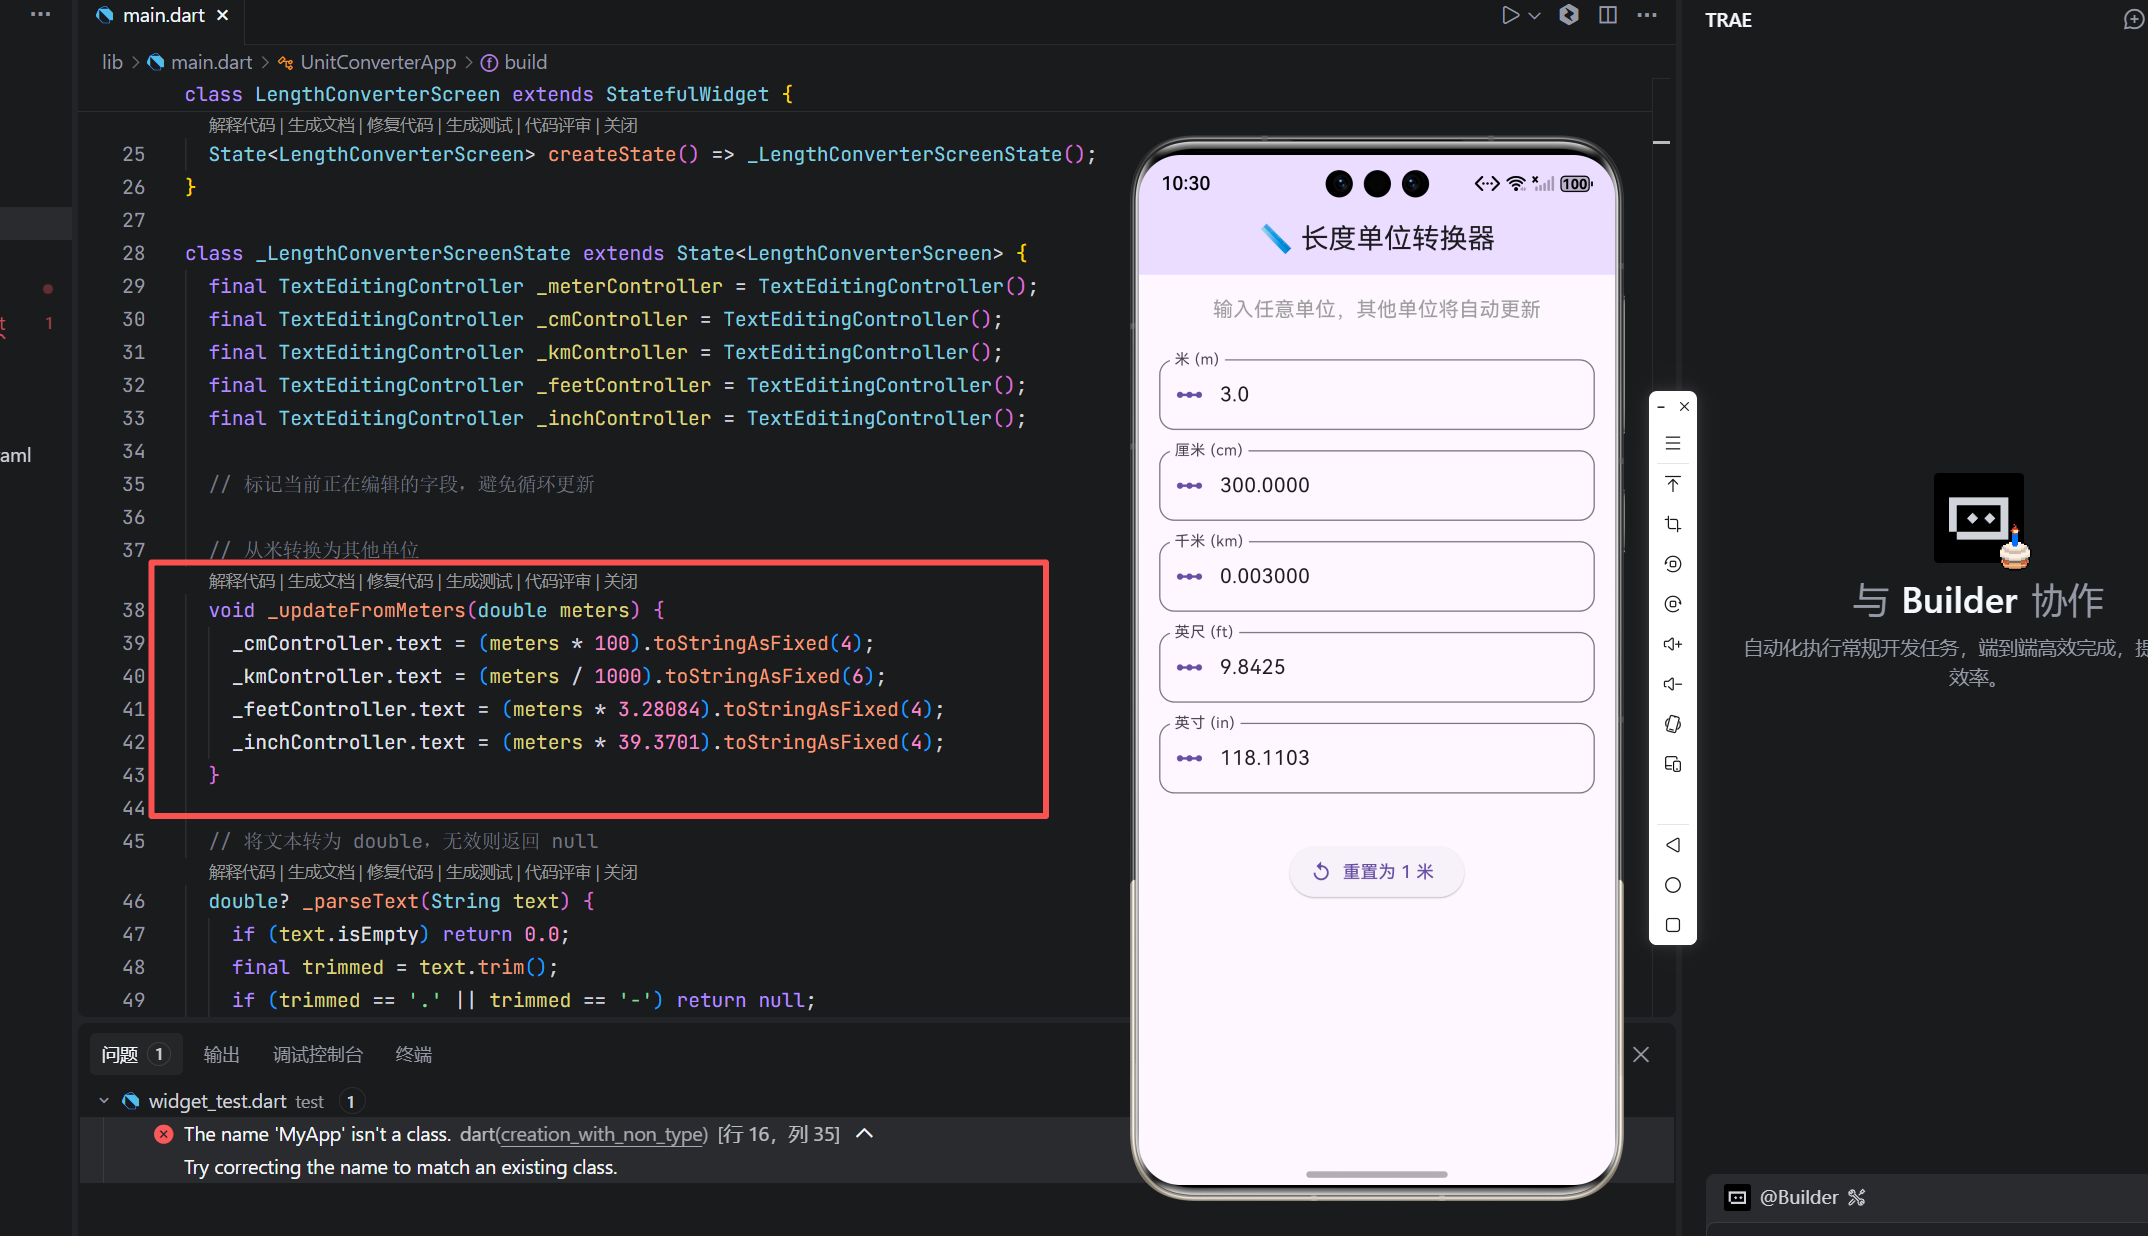Open the emulator toolbar hamburger menu
Screen dimensions: 2148x1236
tap(1673, 443)
